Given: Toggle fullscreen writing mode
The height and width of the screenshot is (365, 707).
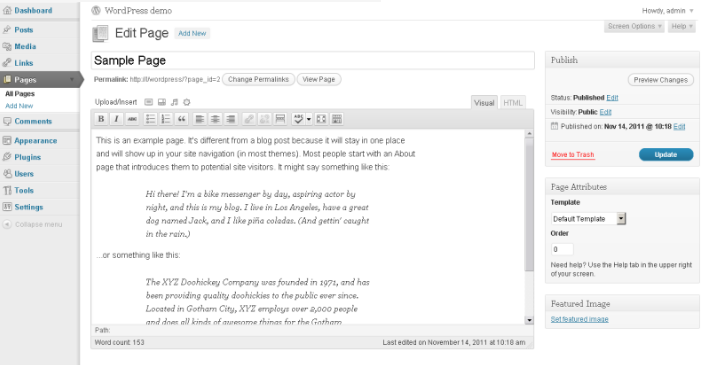Looking at the screenshot, I should (321, 119).
